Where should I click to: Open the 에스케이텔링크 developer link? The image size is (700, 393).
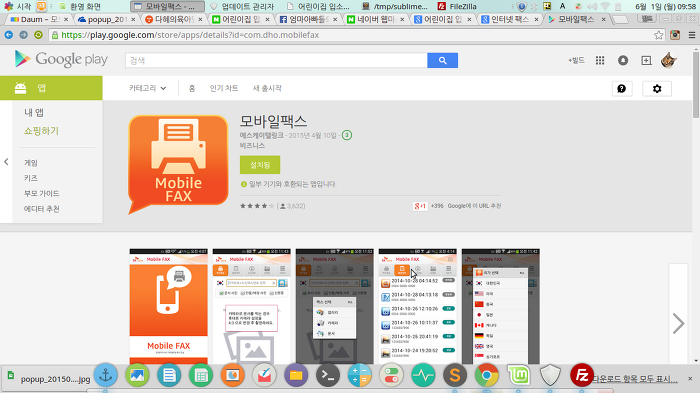point(262,135)
